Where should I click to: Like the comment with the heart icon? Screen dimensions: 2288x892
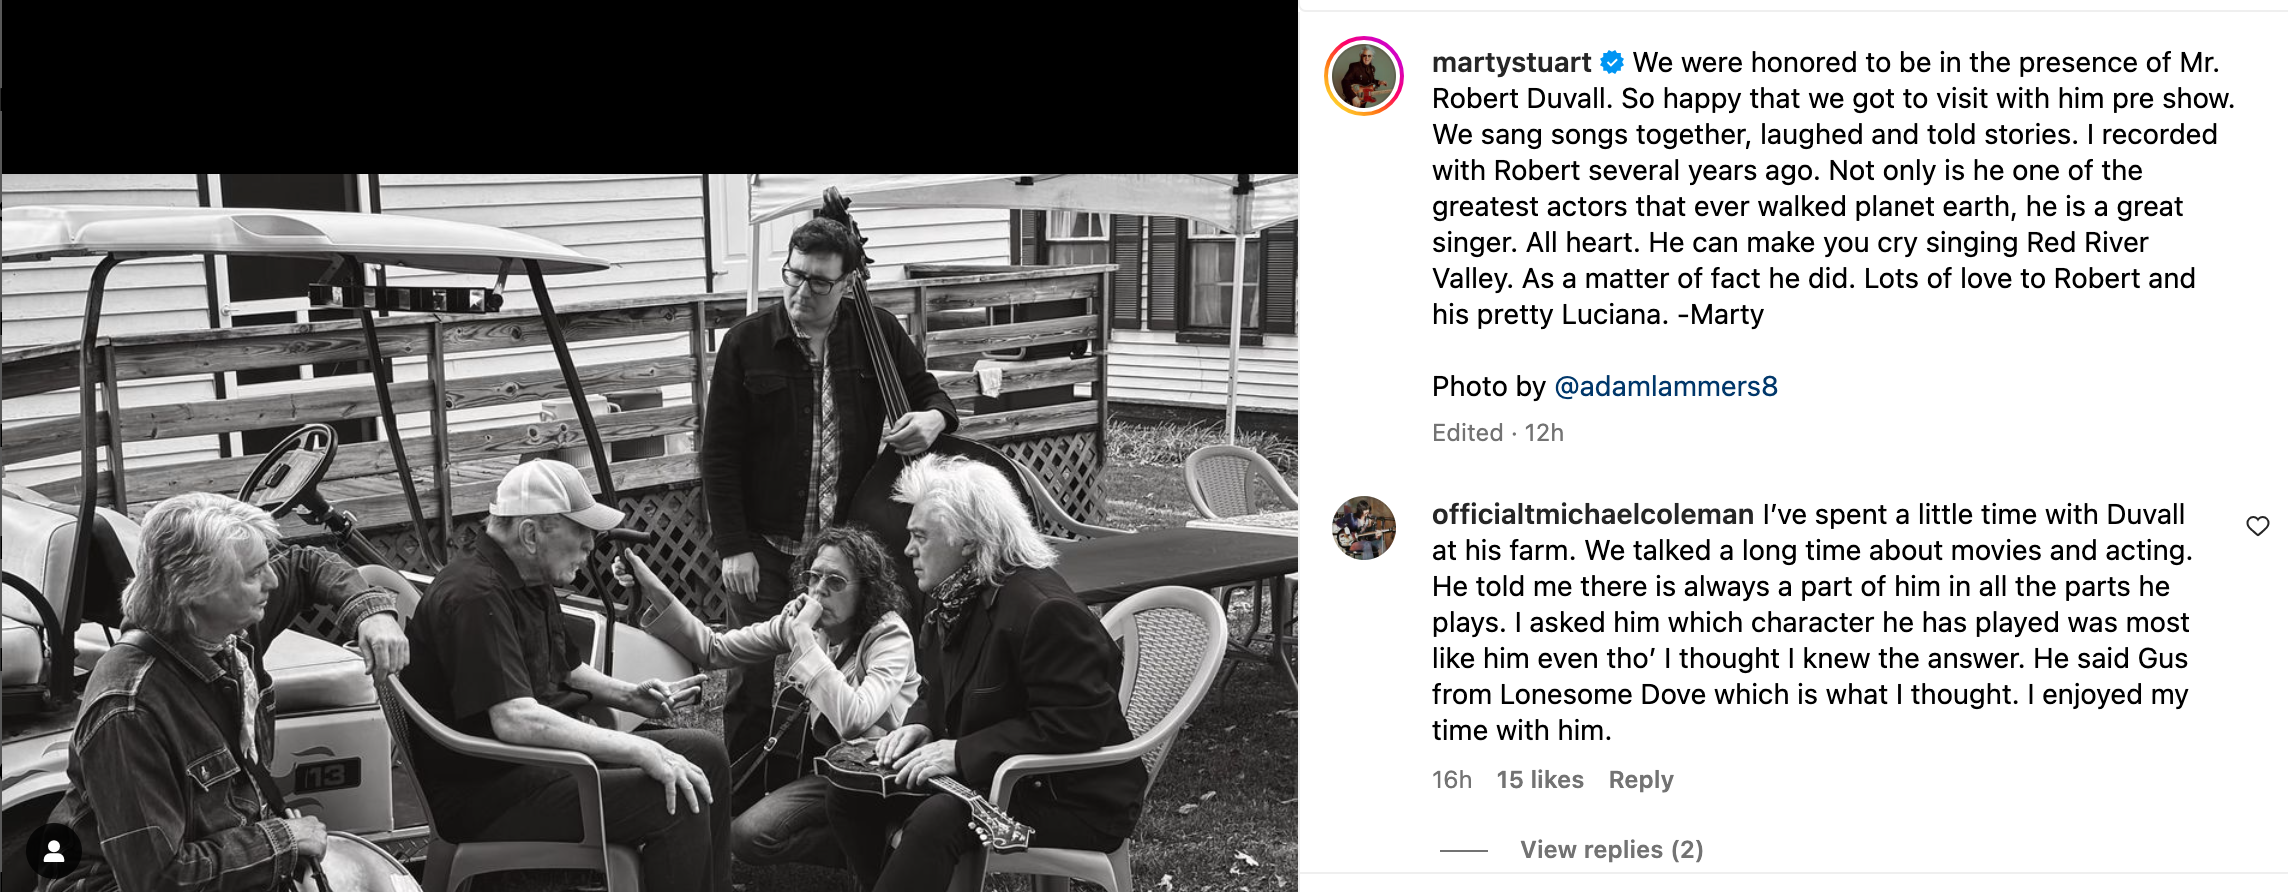pos(2257,526)
